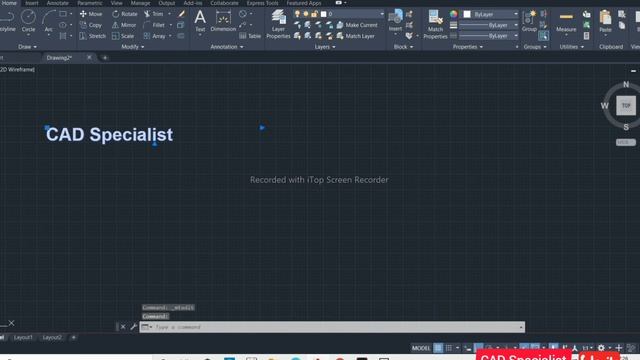The height and width of the screenshot is (360, 640).
Task: Select the Dimension tool
Action: [223, 21]
